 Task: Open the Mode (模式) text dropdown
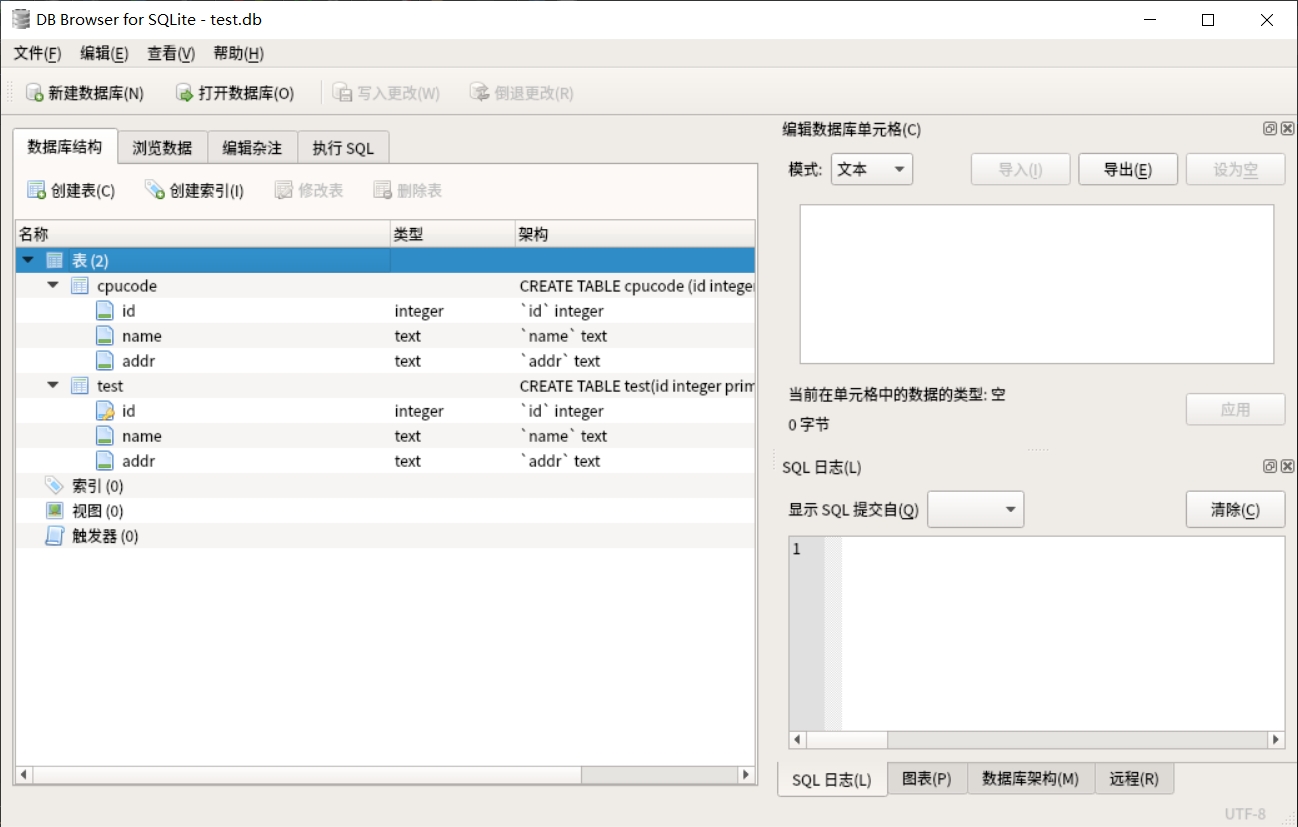pos(871,170)
